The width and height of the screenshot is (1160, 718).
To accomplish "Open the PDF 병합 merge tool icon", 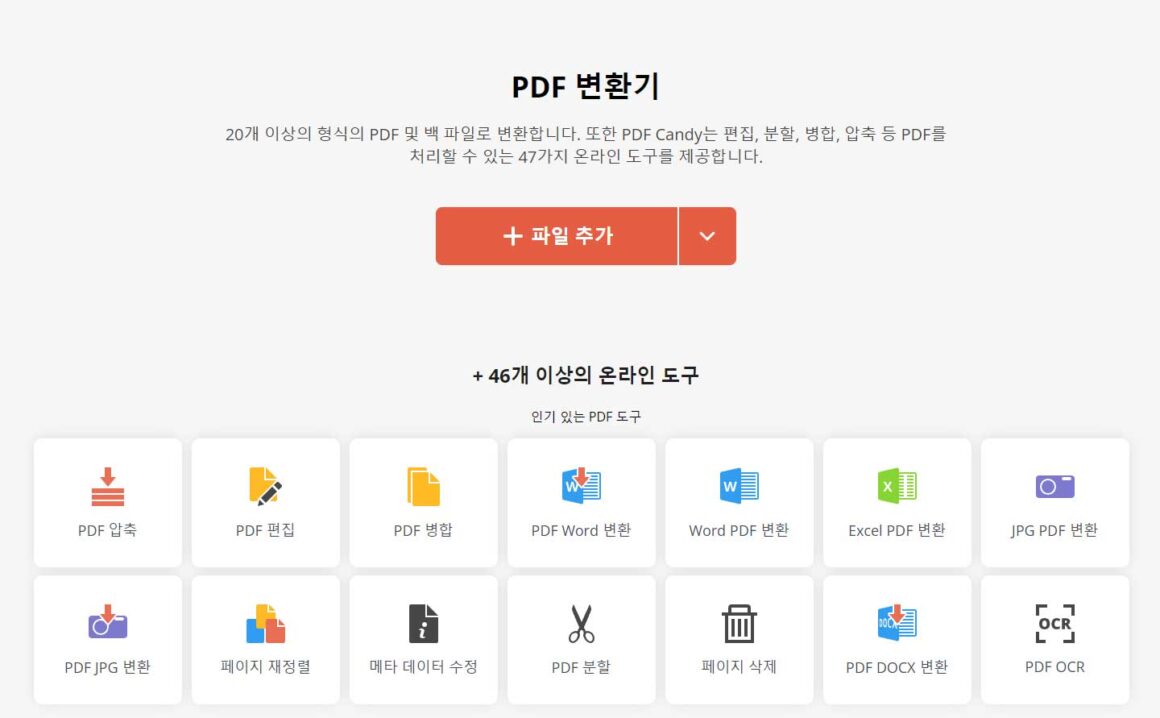I will (x=423, y=487).
